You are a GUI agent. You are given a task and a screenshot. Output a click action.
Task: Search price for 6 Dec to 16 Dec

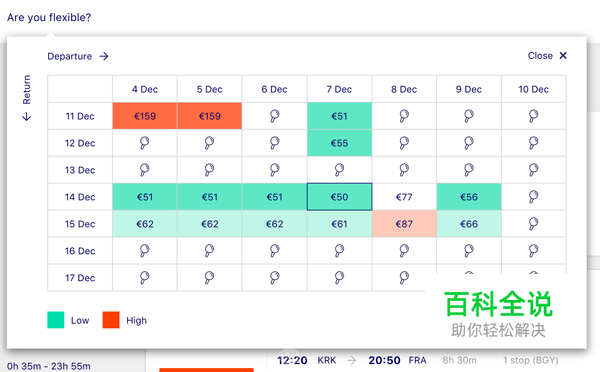[274, 251]
